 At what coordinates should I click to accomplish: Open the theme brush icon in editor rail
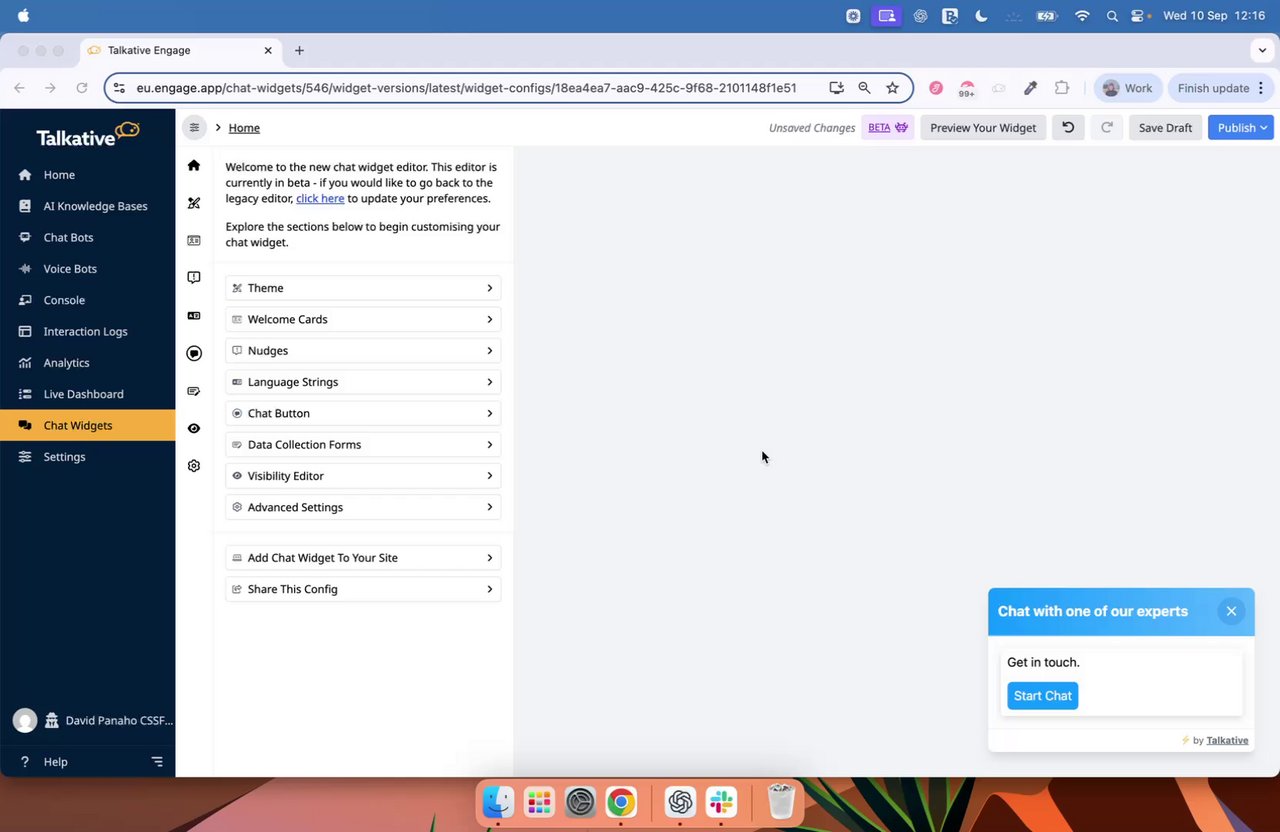point(194,203)
